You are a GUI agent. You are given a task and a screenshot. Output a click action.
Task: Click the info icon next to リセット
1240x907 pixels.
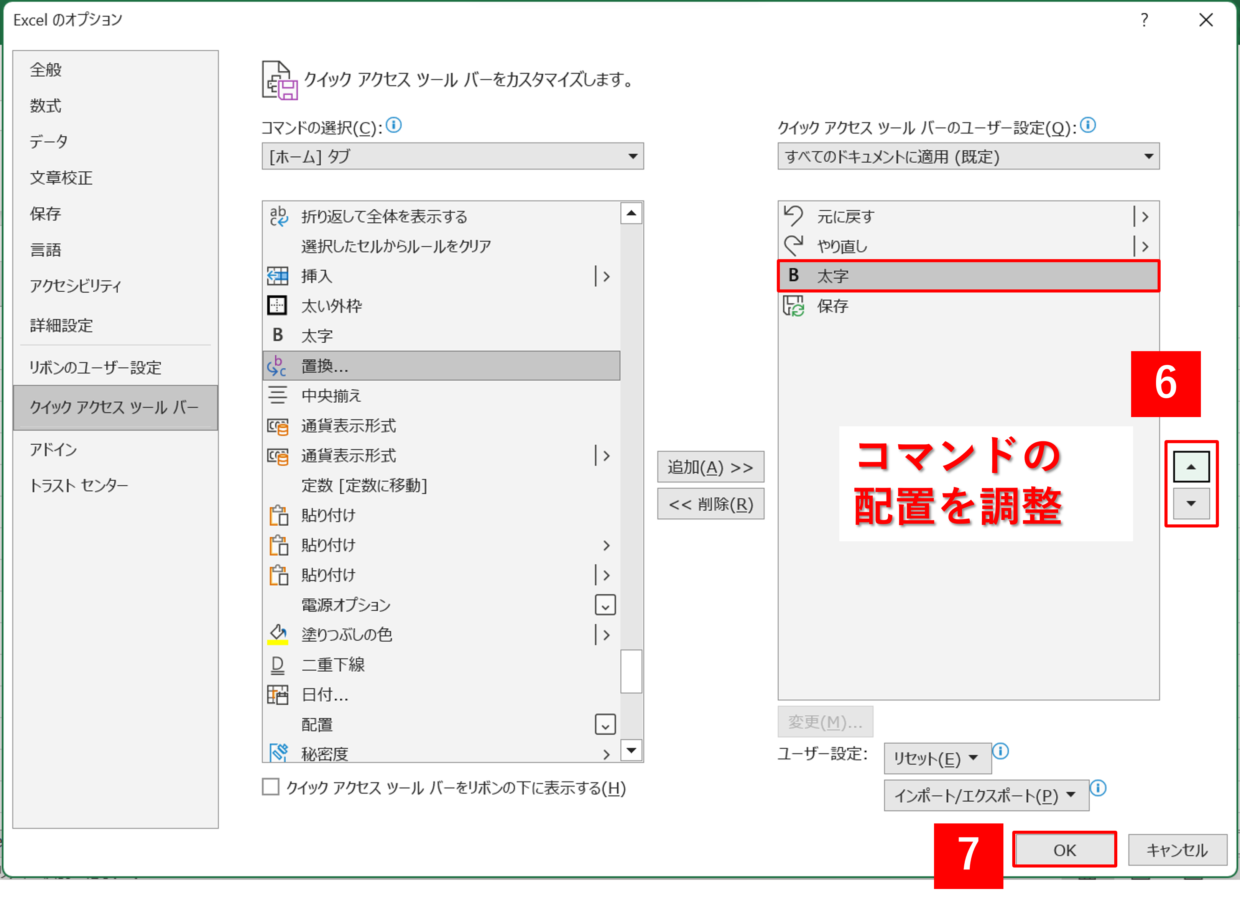(1001, 751)
